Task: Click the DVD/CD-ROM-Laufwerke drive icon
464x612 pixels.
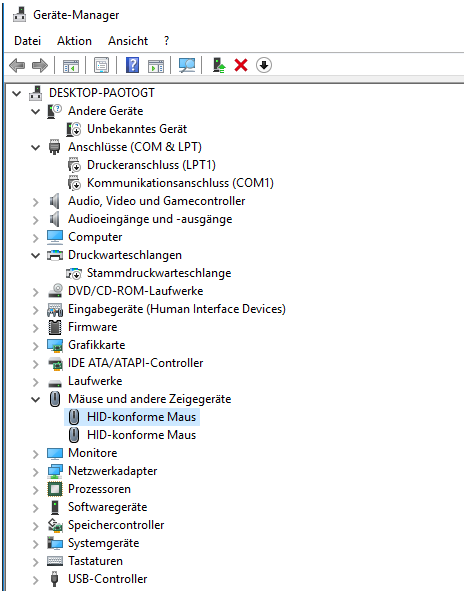Action: [55, 291]
